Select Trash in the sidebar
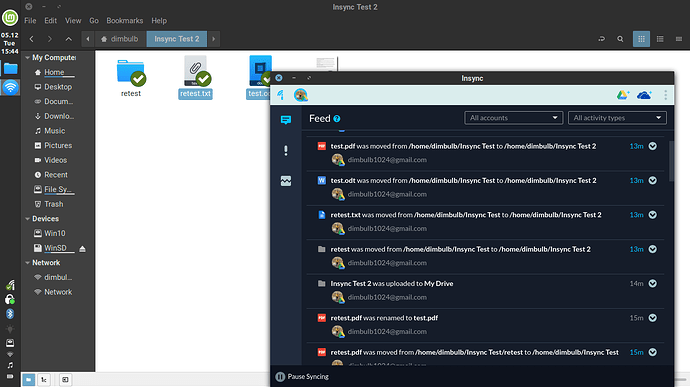Screen dimensions: 690x387 49,204
